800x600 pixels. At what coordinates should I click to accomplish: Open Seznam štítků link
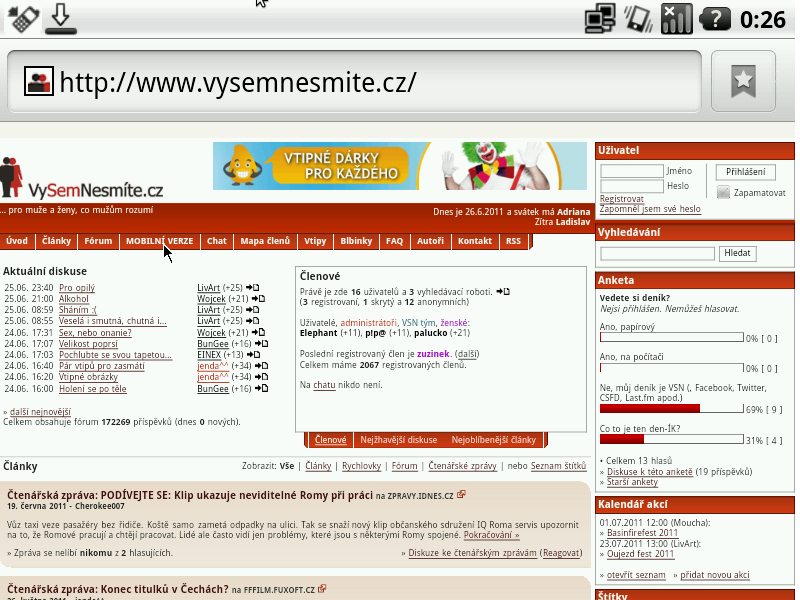tap(558, 466)
